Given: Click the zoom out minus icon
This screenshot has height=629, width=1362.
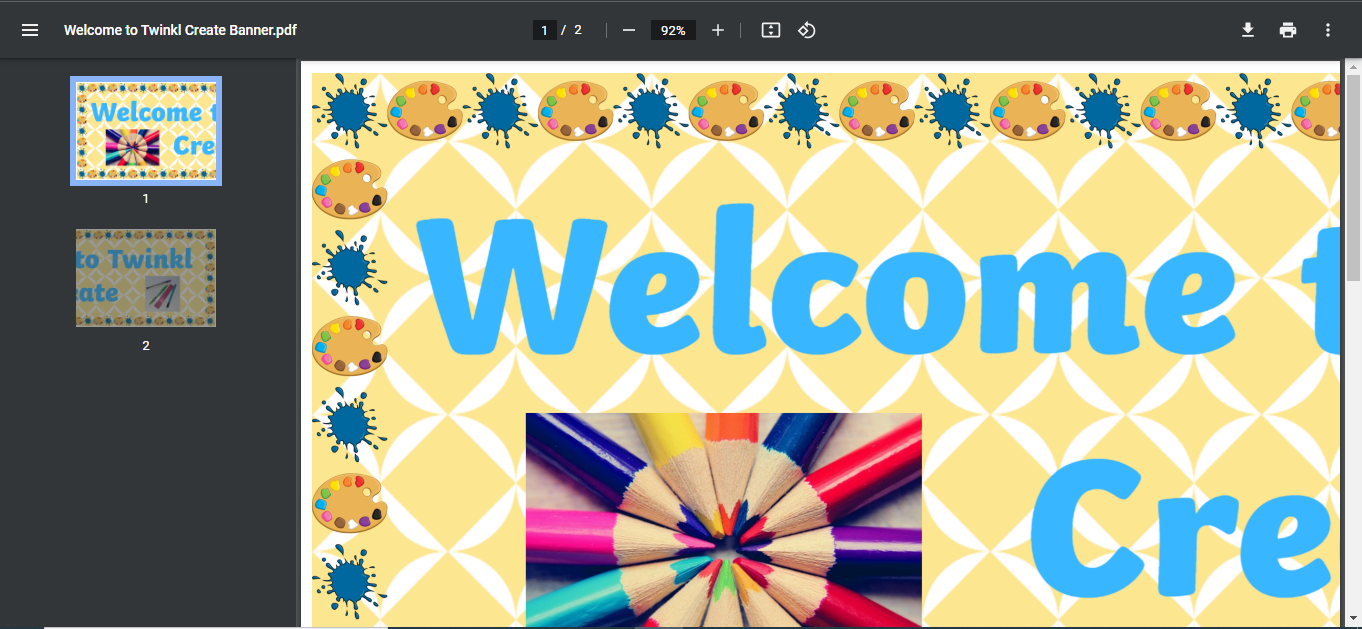Looking at the screenshot, I should pyautogui.click(x=629, y=30).
